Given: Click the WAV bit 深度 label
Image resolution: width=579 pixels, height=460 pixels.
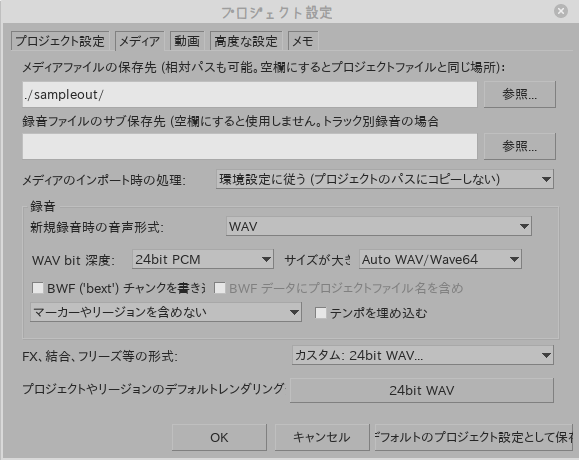Looking at the screenshot, I should click(73, 260).
